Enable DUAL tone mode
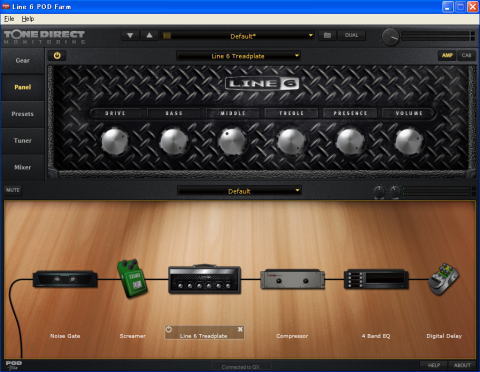The width and height of the screenshot is (480, 372). click(x=351, y=35)
